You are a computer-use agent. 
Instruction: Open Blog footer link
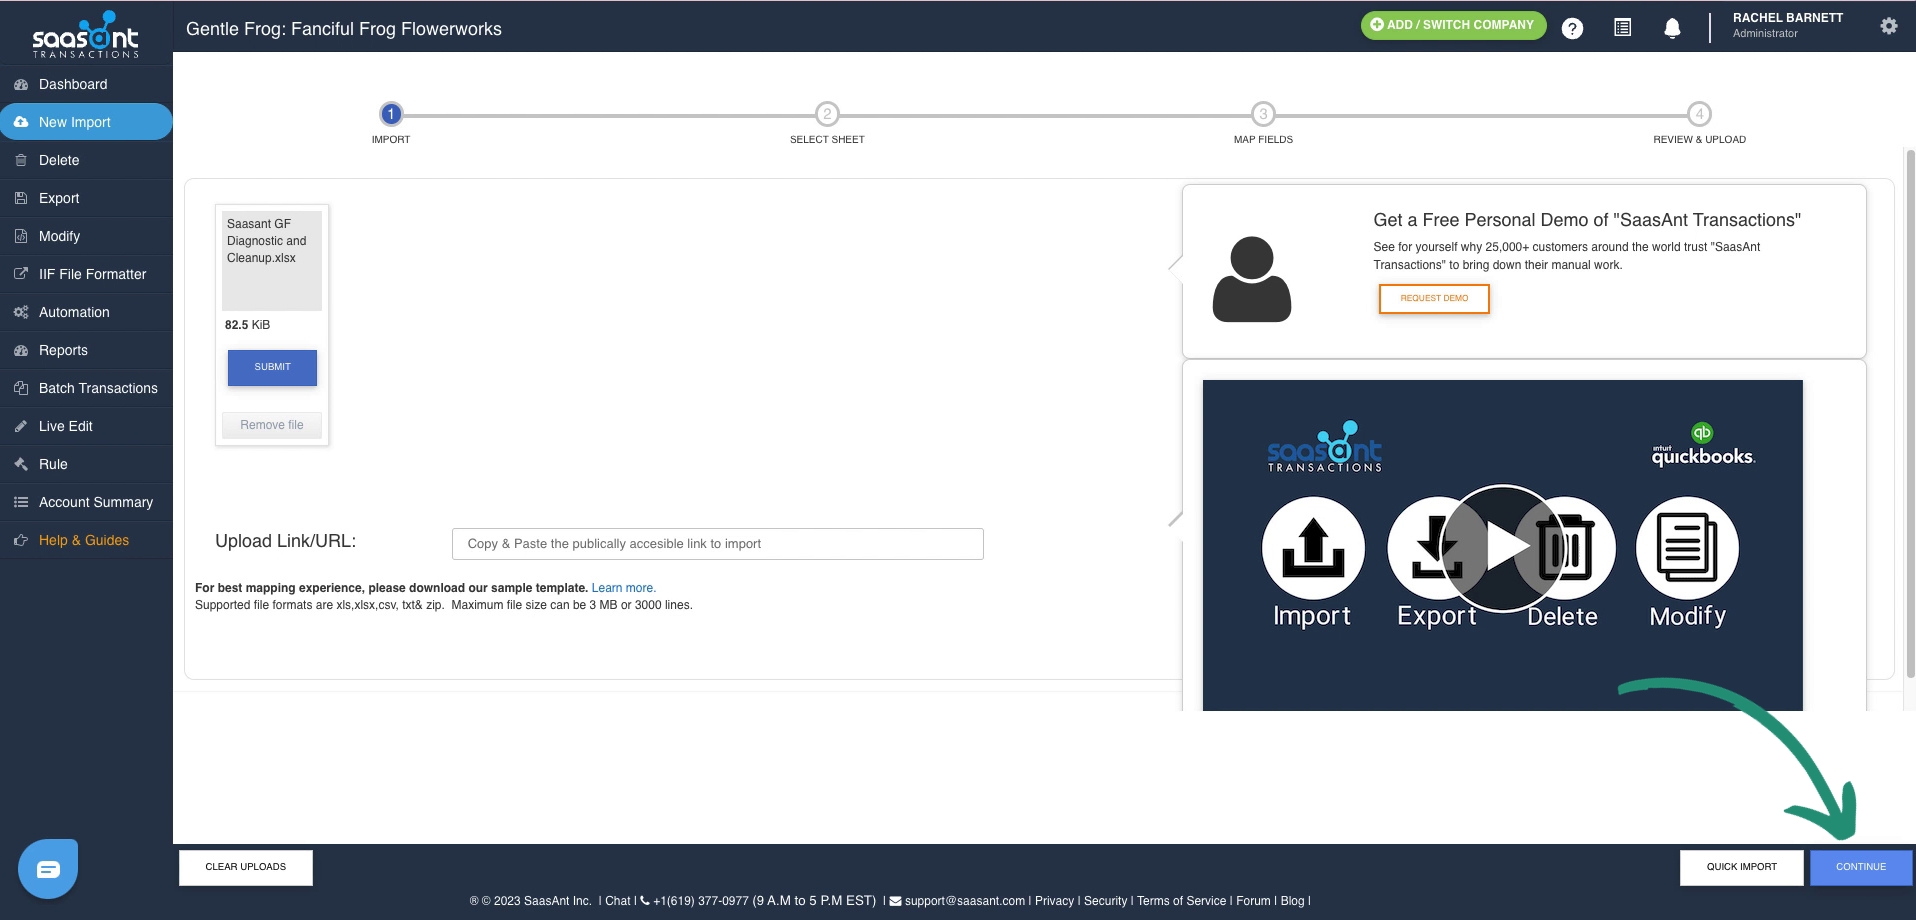[1292, 901]
